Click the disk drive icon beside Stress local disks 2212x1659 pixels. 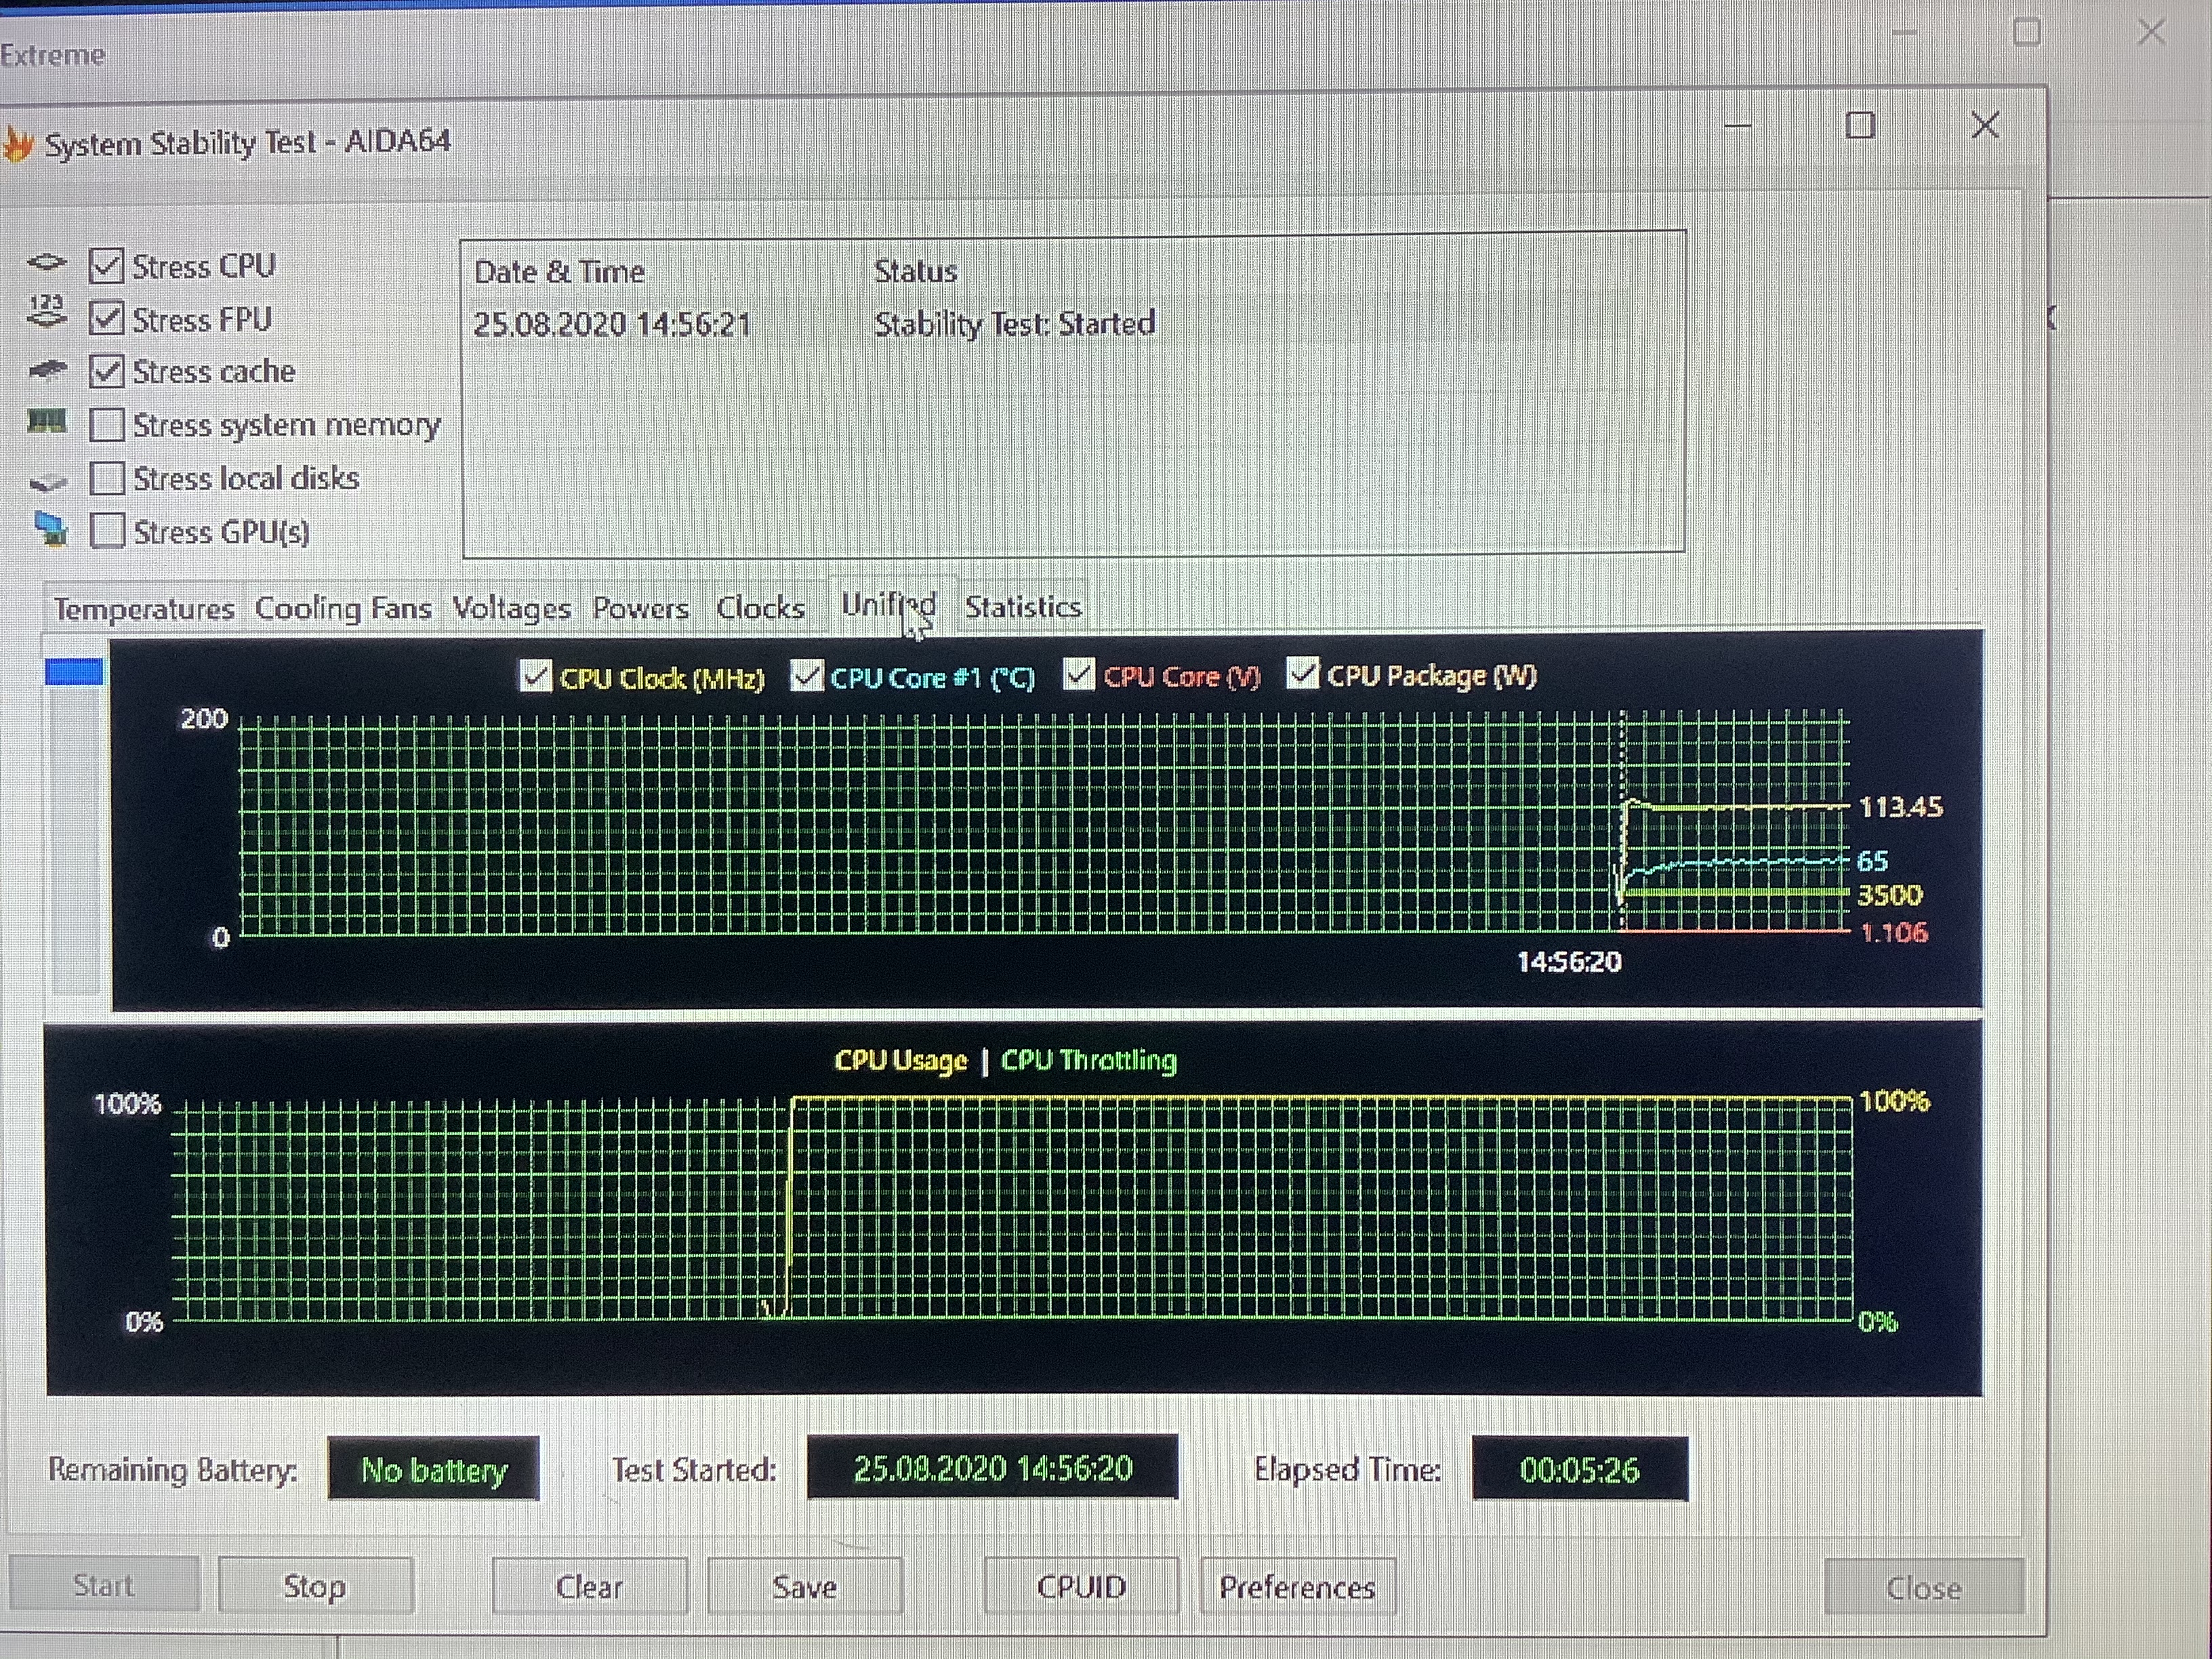click(x=47, y=483)
